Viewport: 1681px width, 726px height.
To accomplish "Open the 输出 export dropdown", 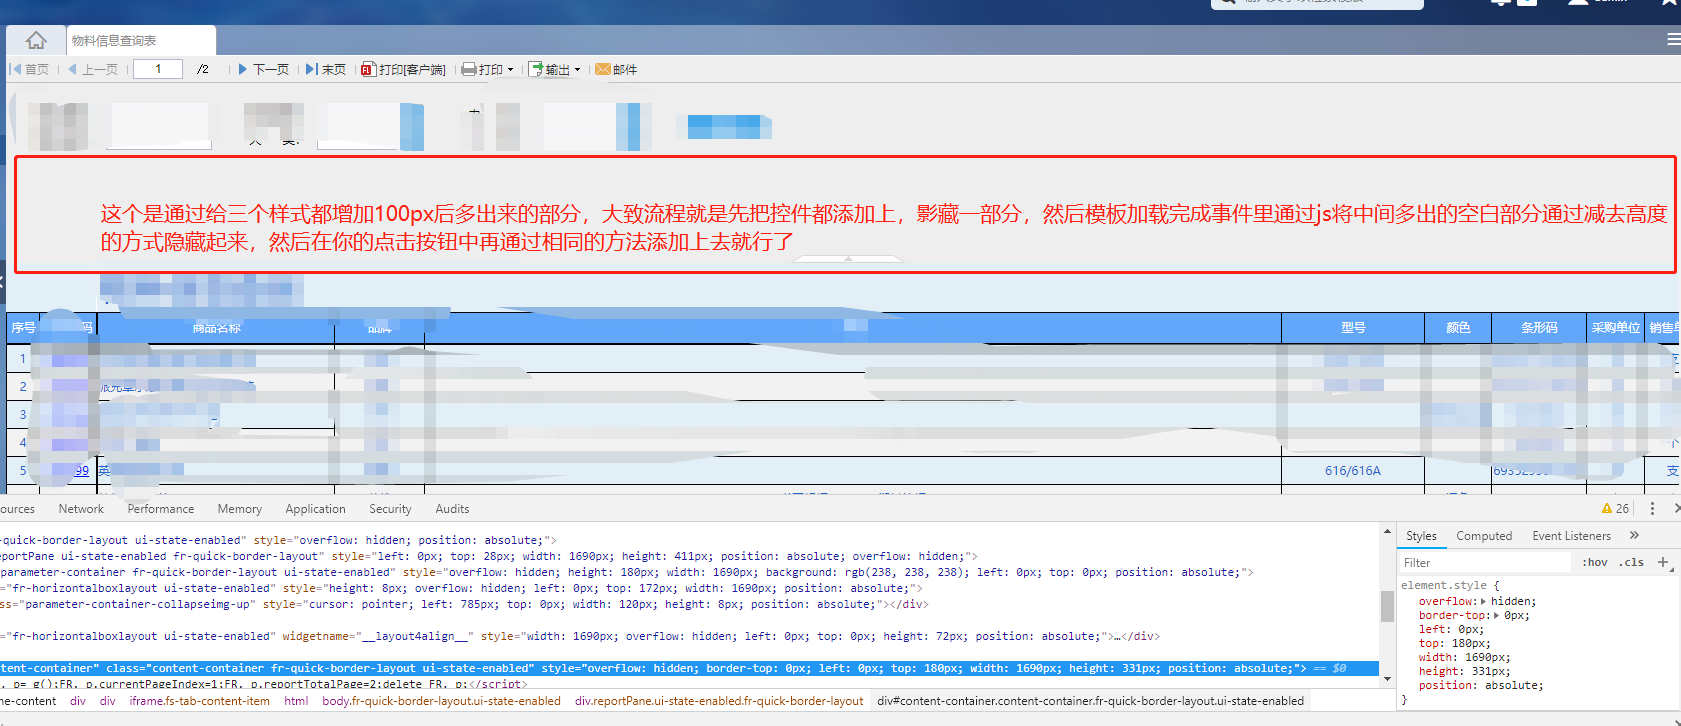I will click(x=555, y=69).
